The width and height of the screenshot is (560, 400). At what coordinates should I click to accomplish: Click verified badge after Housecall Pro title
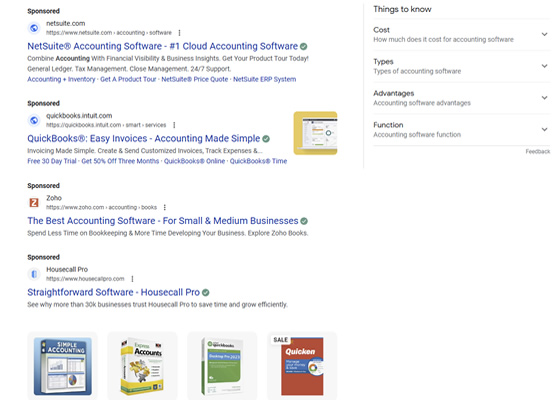pyautogui.click(x=206, y=292)
